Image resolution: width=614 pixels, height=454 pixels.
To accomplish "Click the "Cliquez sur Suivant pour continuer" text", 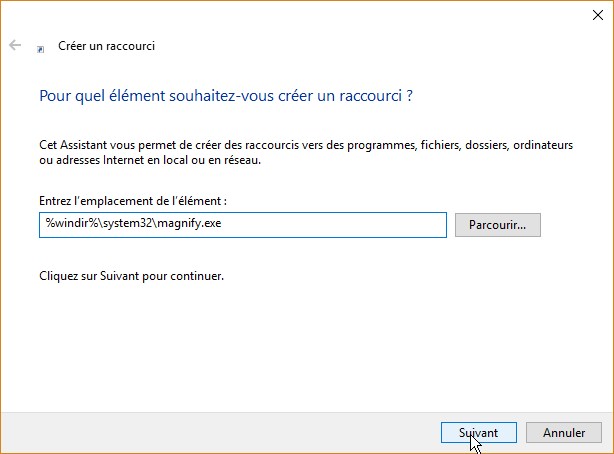I will [131, 274].
